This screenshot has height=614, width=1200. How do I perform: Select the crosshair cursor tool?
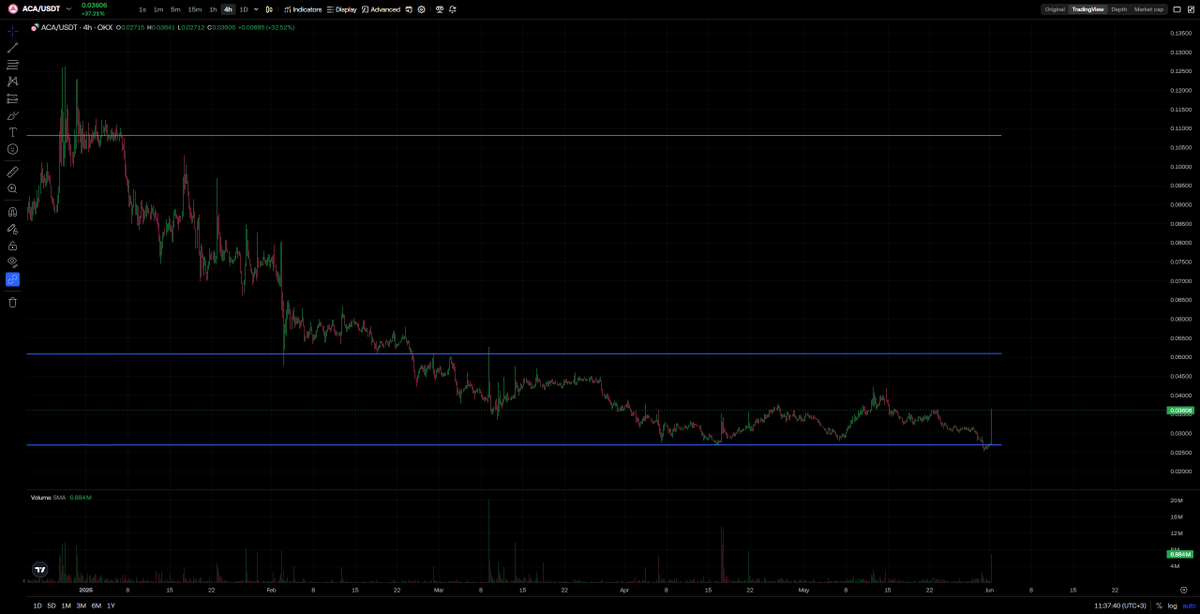click(x=13, y=31)
